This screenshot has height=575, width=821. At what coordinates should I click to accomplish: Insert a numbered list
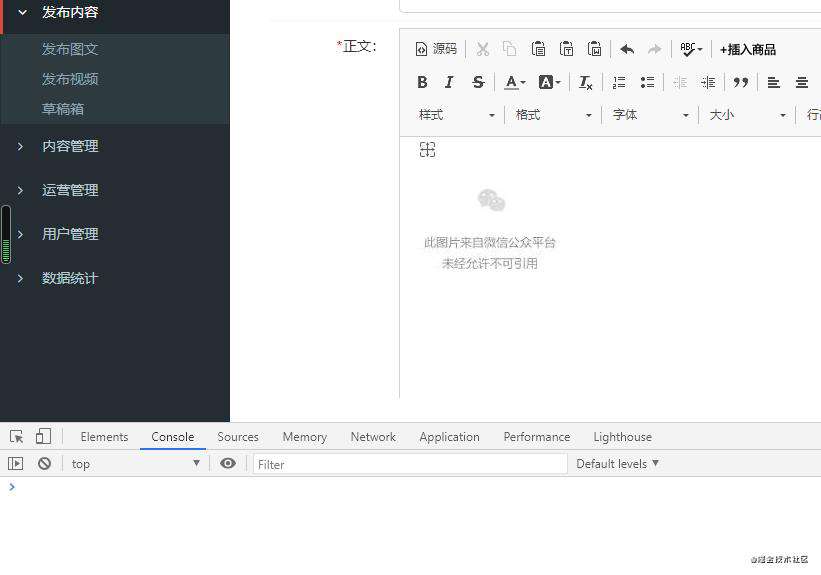coord(619,82)
